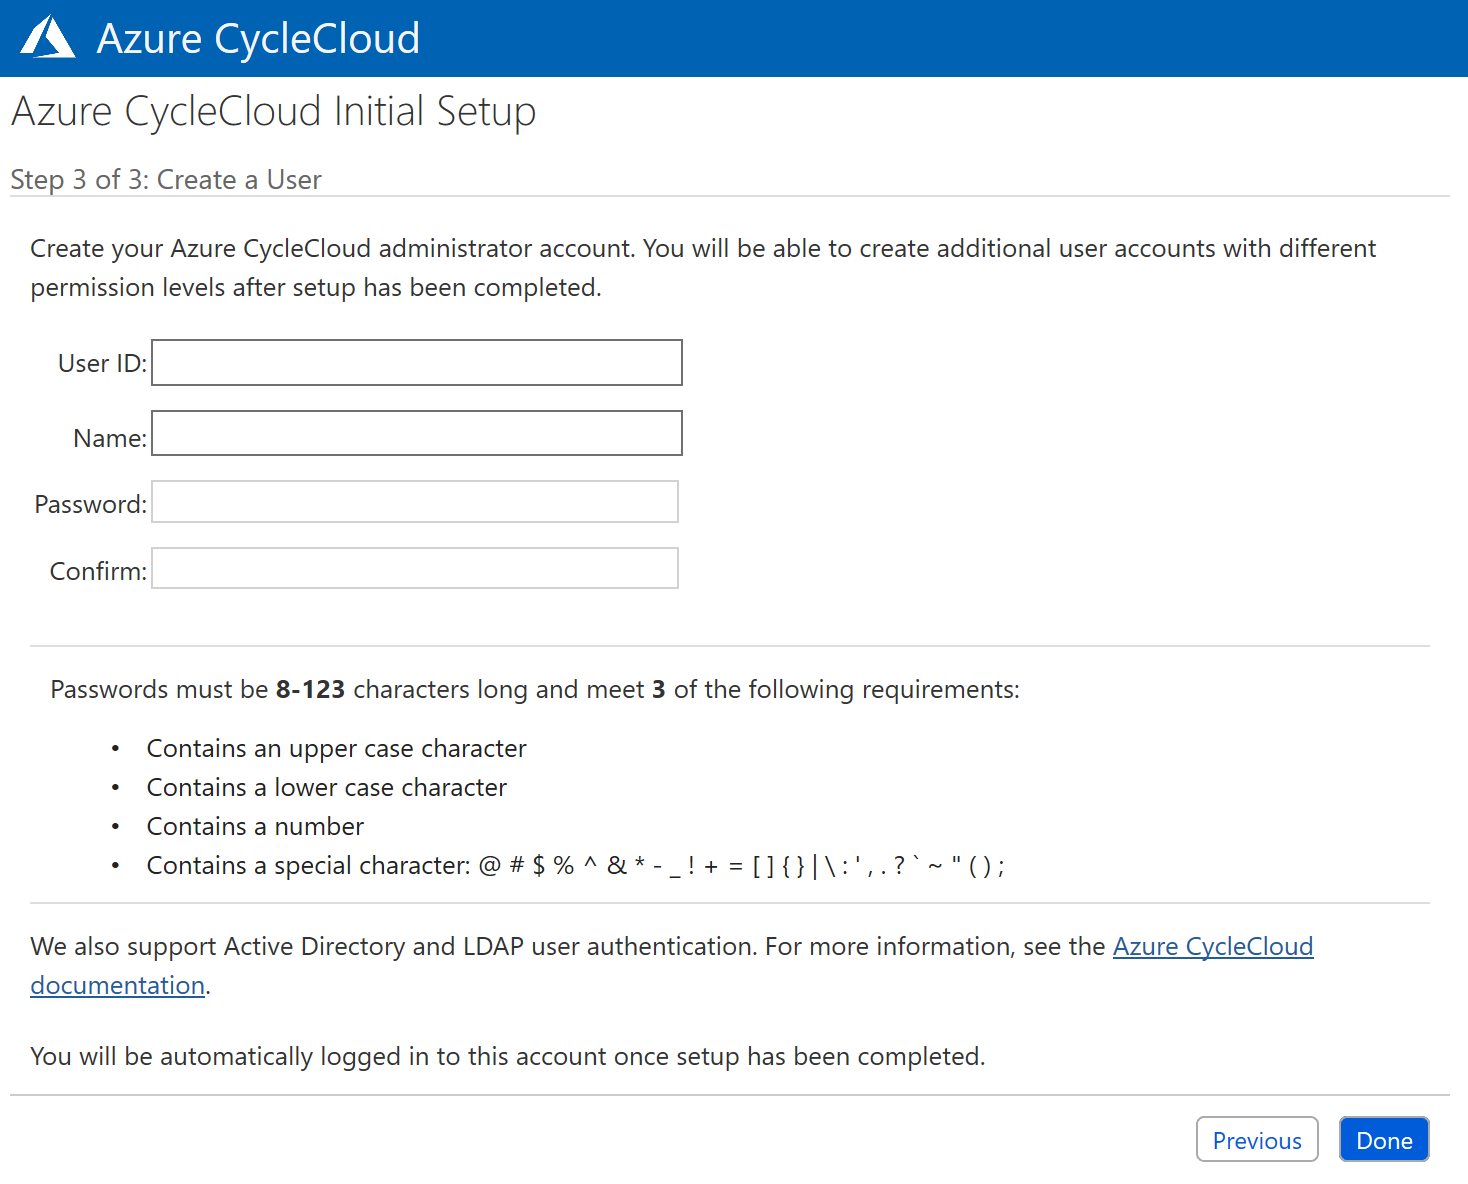Click the Azure CycleCloud Initial Setup title
The width and height of the screenshot is (1468, 1184).
(273, 111)
